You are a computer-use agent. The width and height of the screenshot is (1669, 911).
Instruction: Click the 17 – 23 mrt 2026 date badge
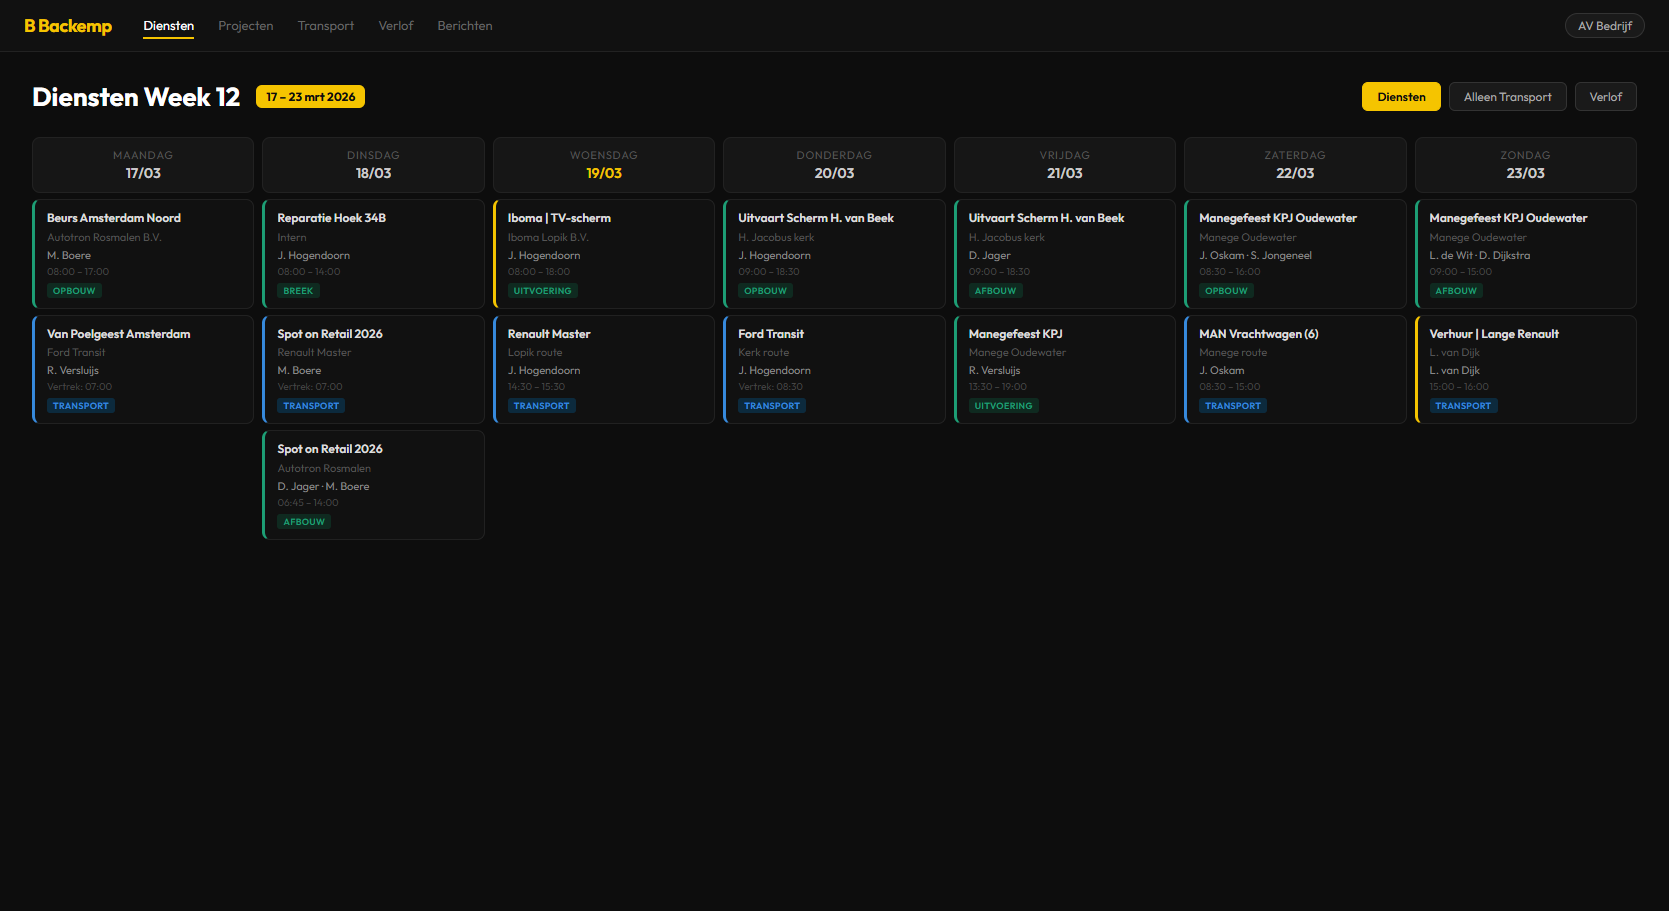pos(310,96)
